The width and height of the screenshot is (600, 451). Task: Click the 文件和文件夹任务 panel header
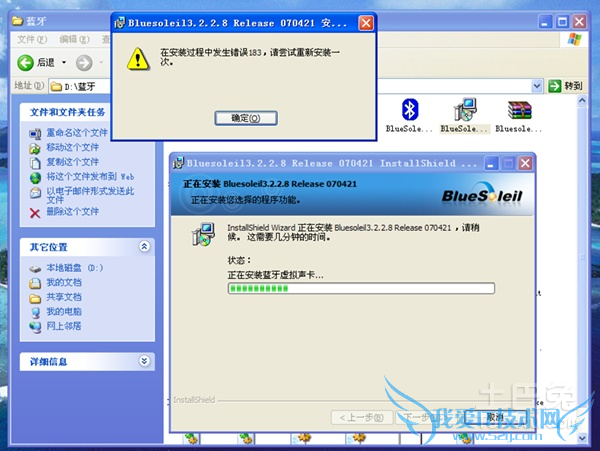tap(67, 112)
